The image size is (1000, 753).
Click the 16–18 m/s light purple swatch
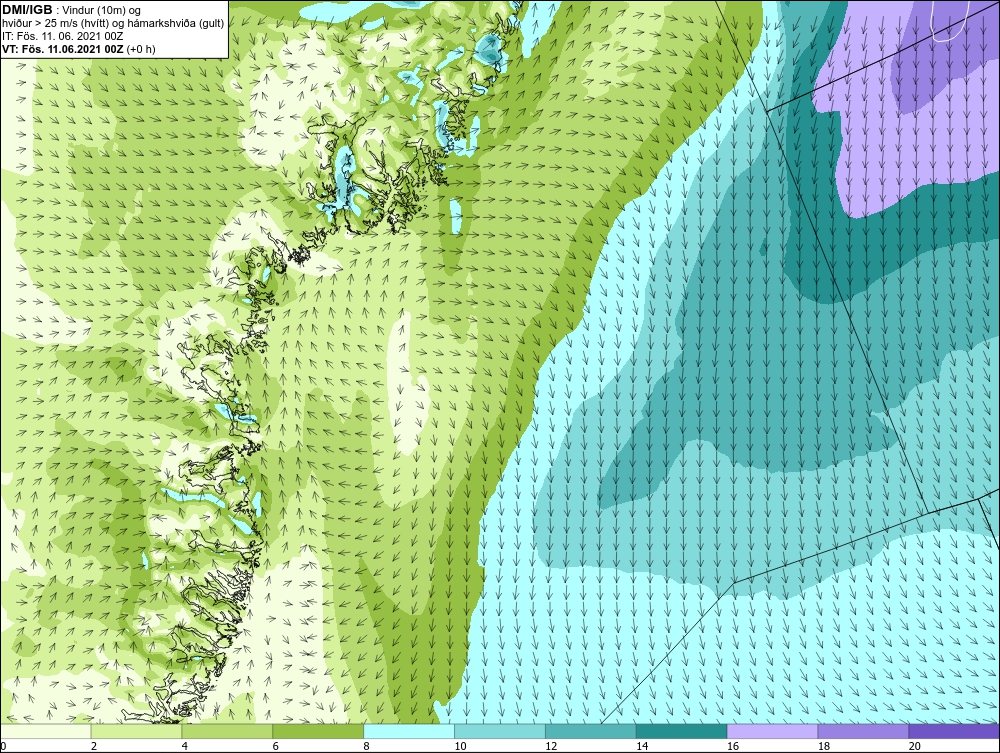pyautogui.click(x=772, y=731)
